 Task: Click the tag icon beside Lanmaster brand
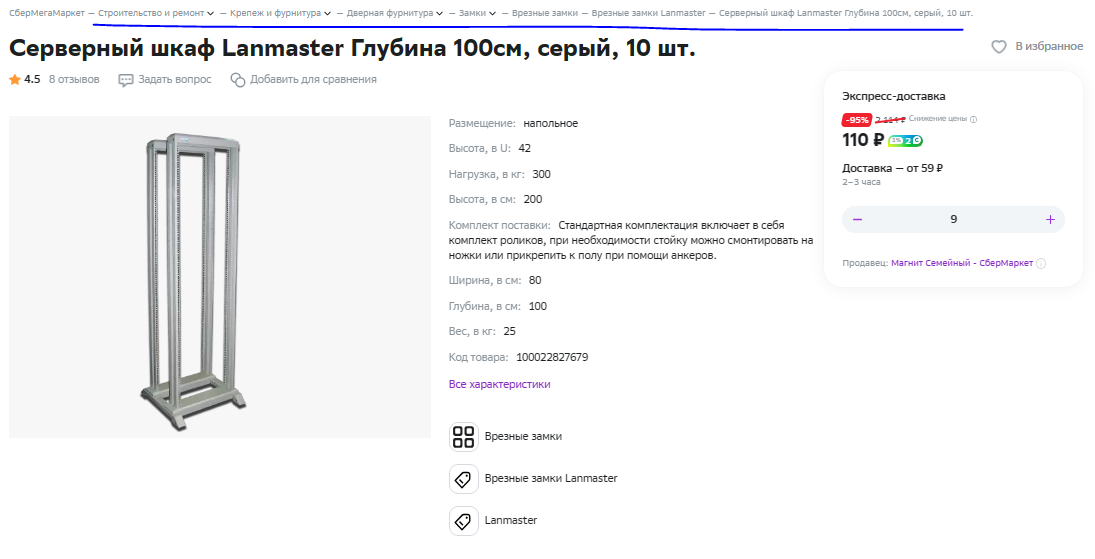click(464, 521)
